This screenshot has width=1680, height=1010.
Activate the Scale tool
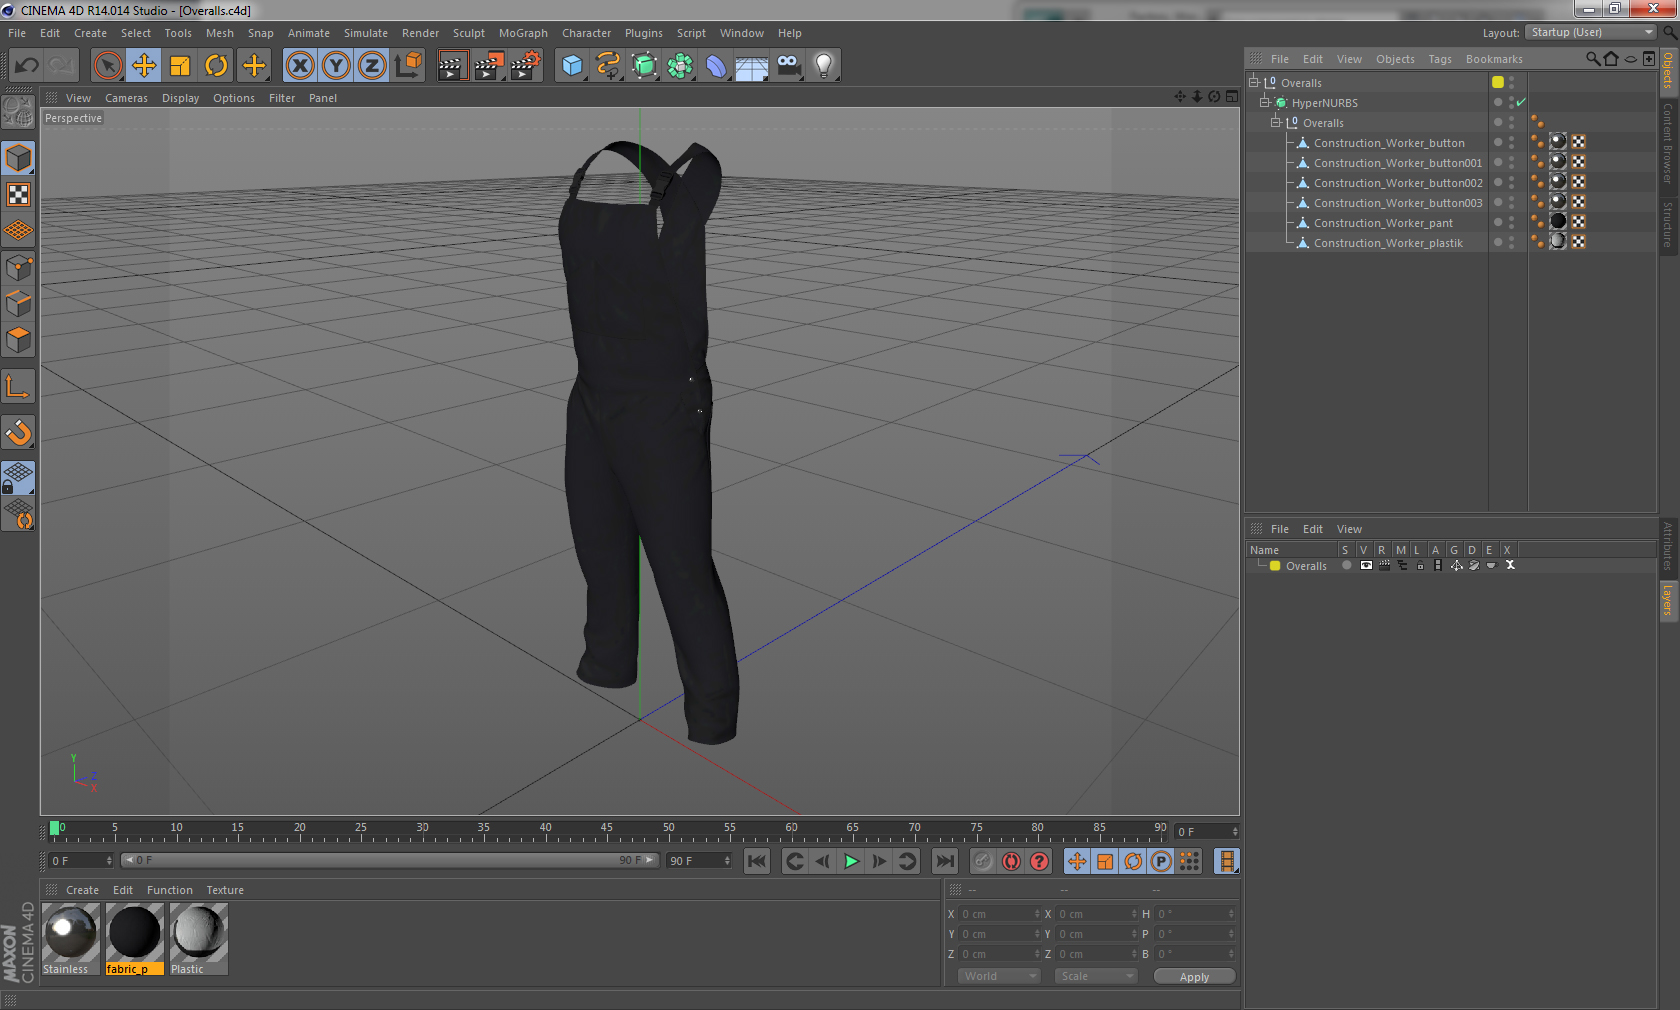(180, 66)
